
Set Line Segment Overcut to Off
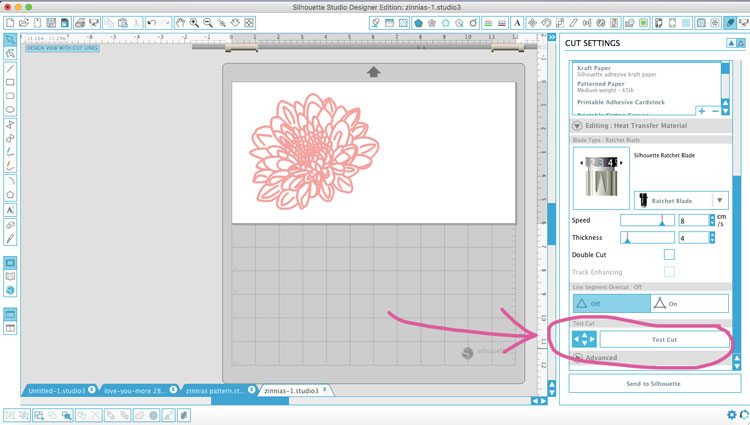[x=612, y=304]
